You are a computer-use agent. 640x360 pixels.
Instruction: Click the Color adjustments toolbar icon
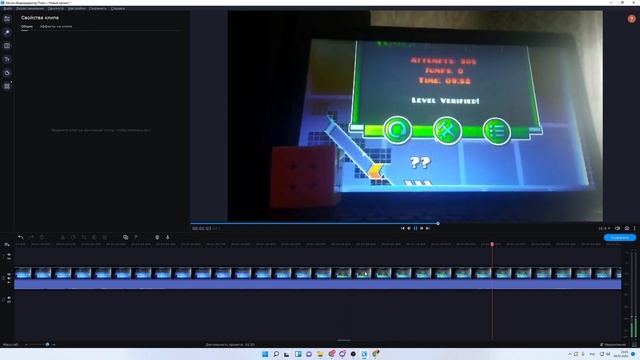tap(94, 237)
